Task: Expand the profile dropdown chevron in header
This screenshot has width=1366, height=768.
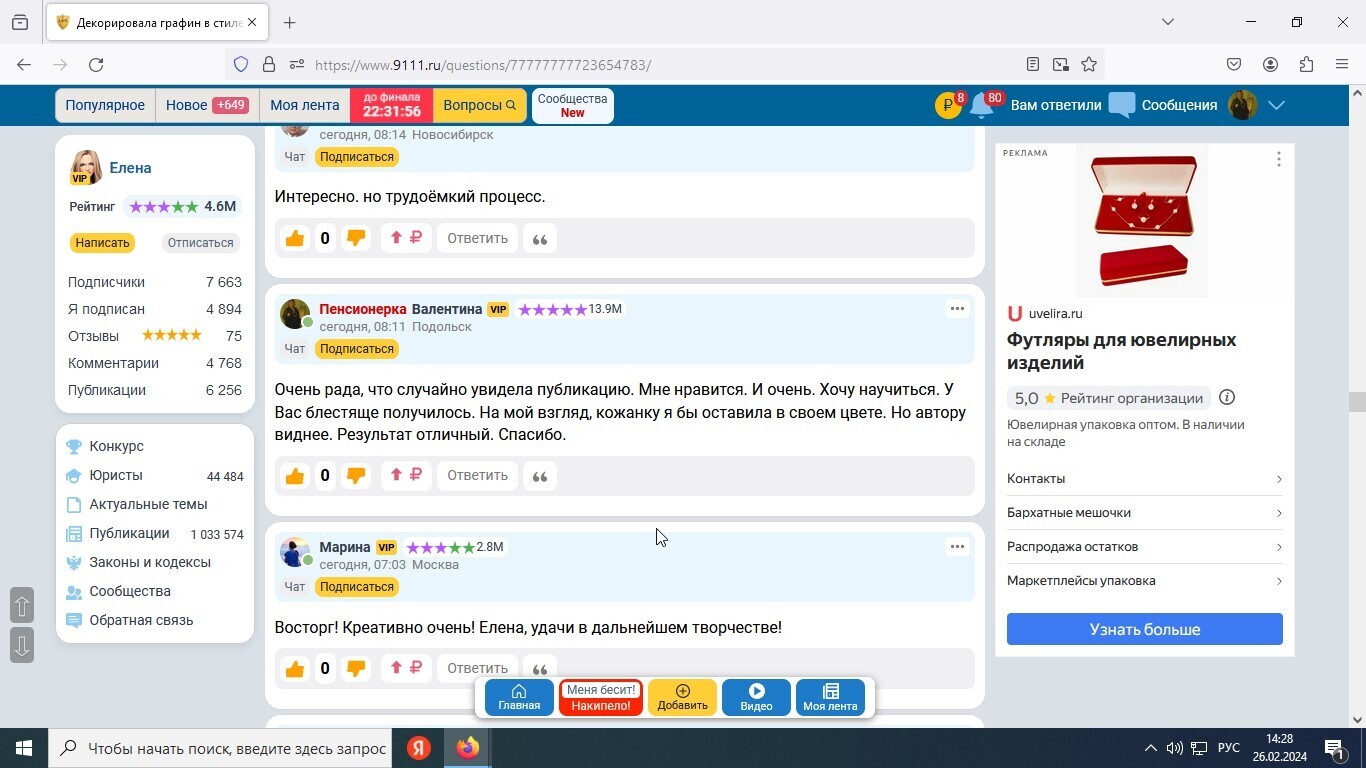Action: point(1276,105)
